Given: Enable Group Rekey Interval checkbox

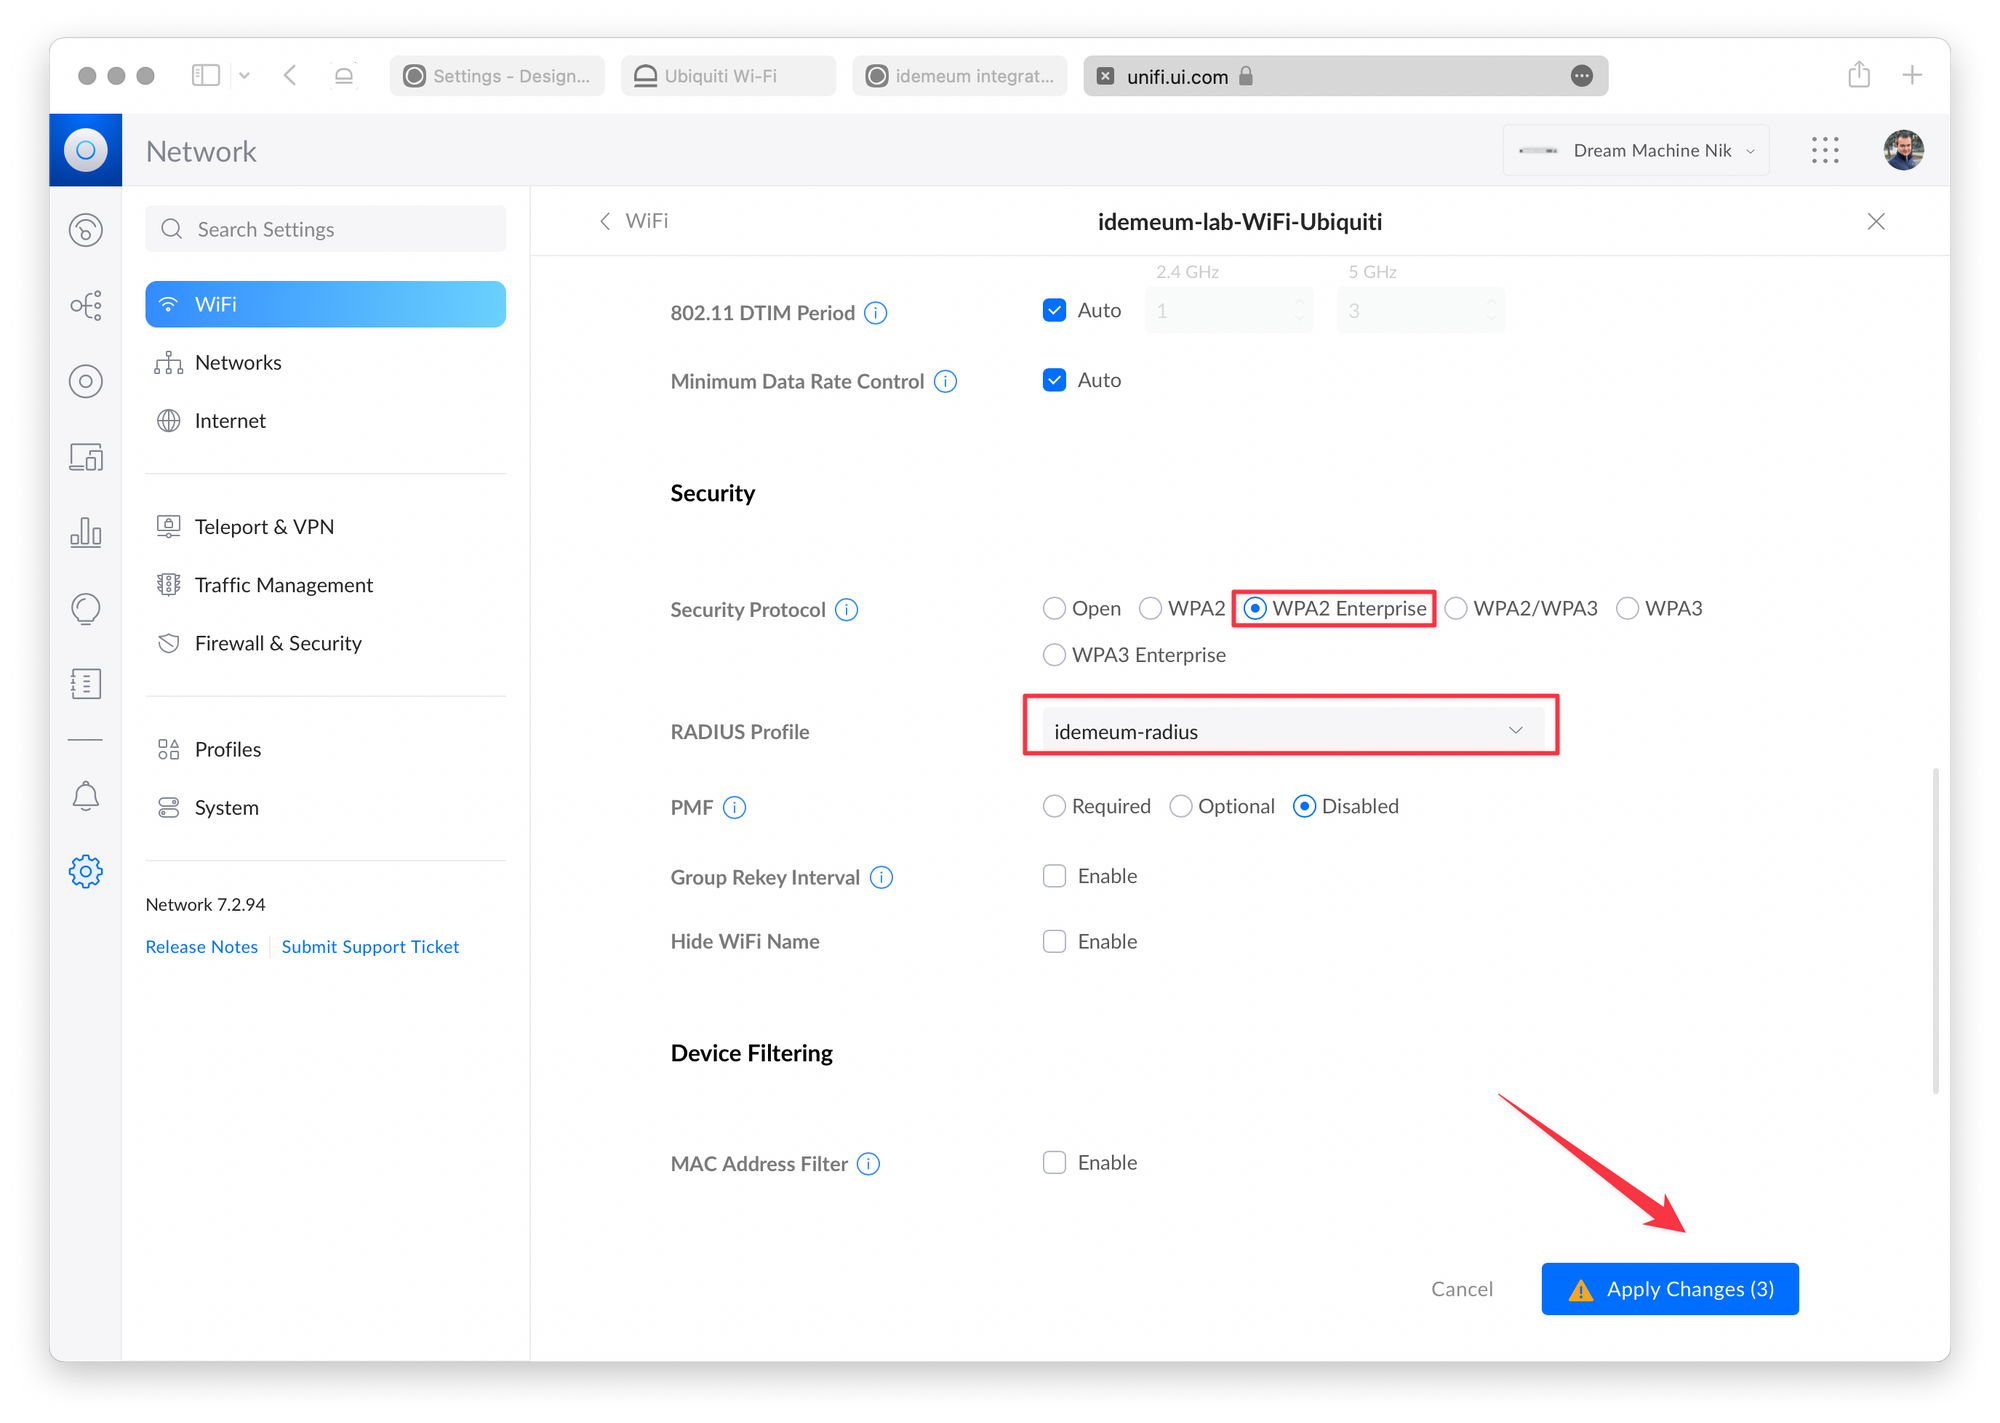Looking at the screenshot, I should click(1054, 876).
